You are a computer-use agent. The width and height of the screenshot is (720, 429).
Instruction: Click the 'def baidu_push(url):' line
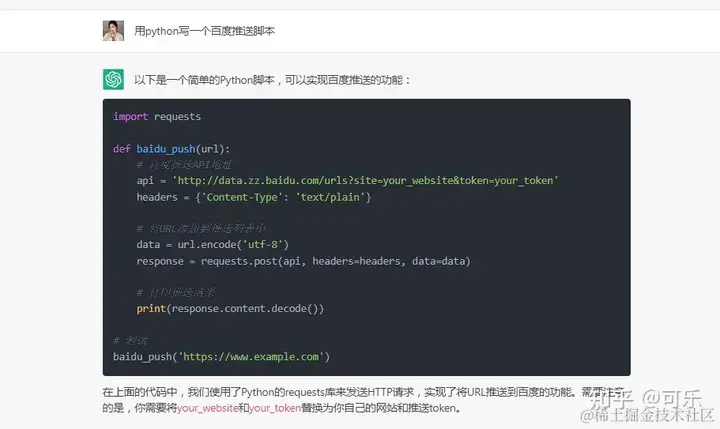click(x=171, y=149)
